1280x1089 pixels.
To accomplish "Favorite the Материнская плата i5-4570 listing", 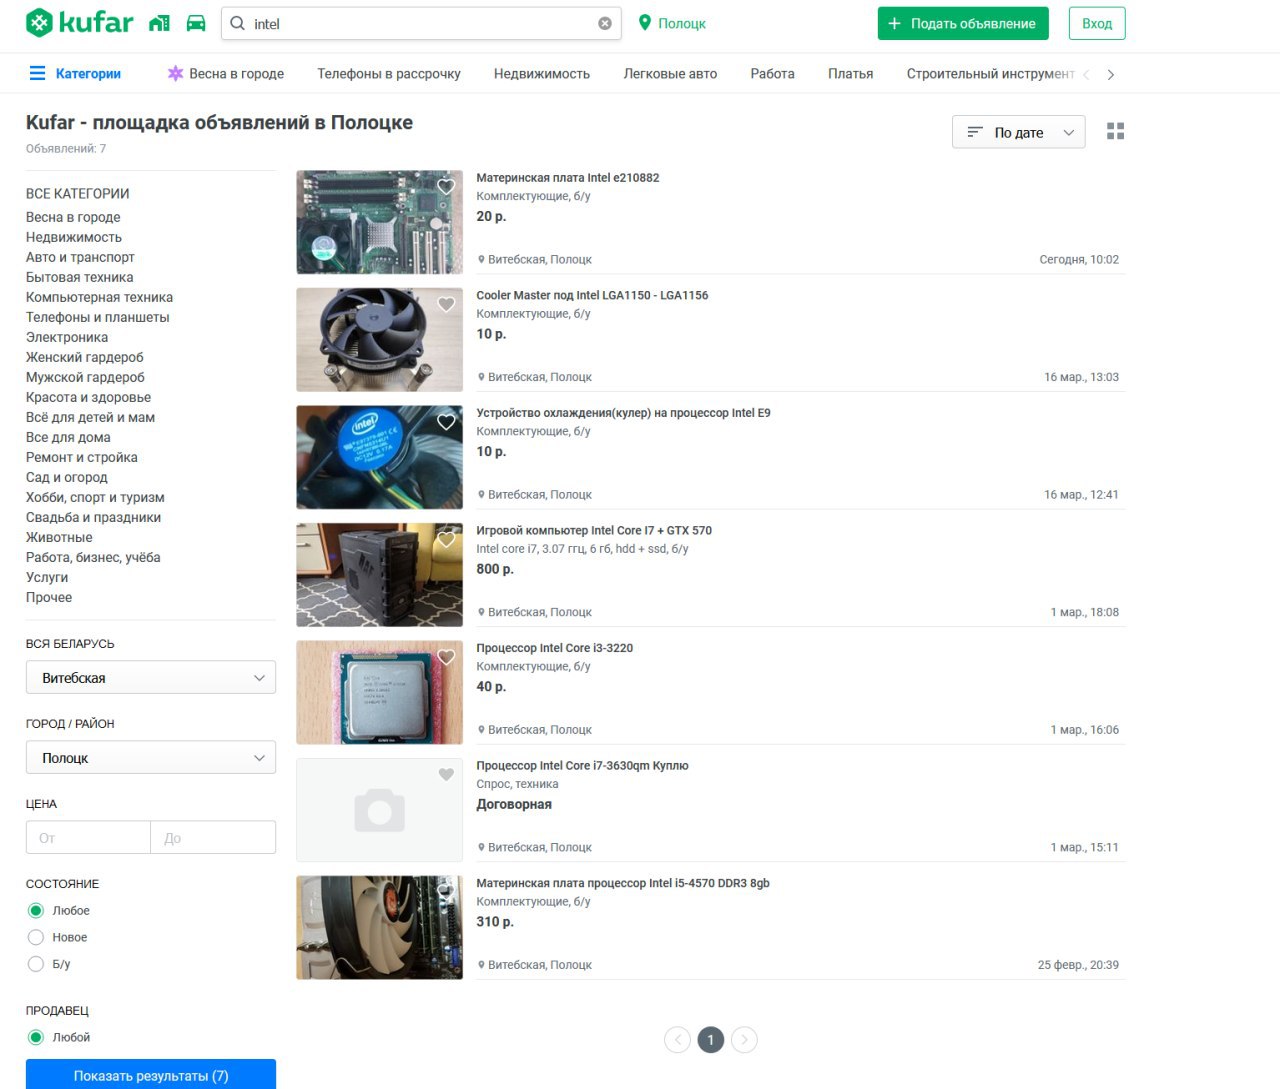I will 446,892.
